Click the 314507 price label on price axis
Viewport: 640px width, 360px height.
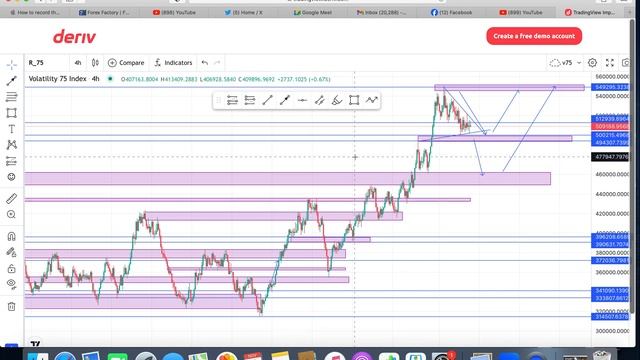pyautogui.click(x=610, y=317)
